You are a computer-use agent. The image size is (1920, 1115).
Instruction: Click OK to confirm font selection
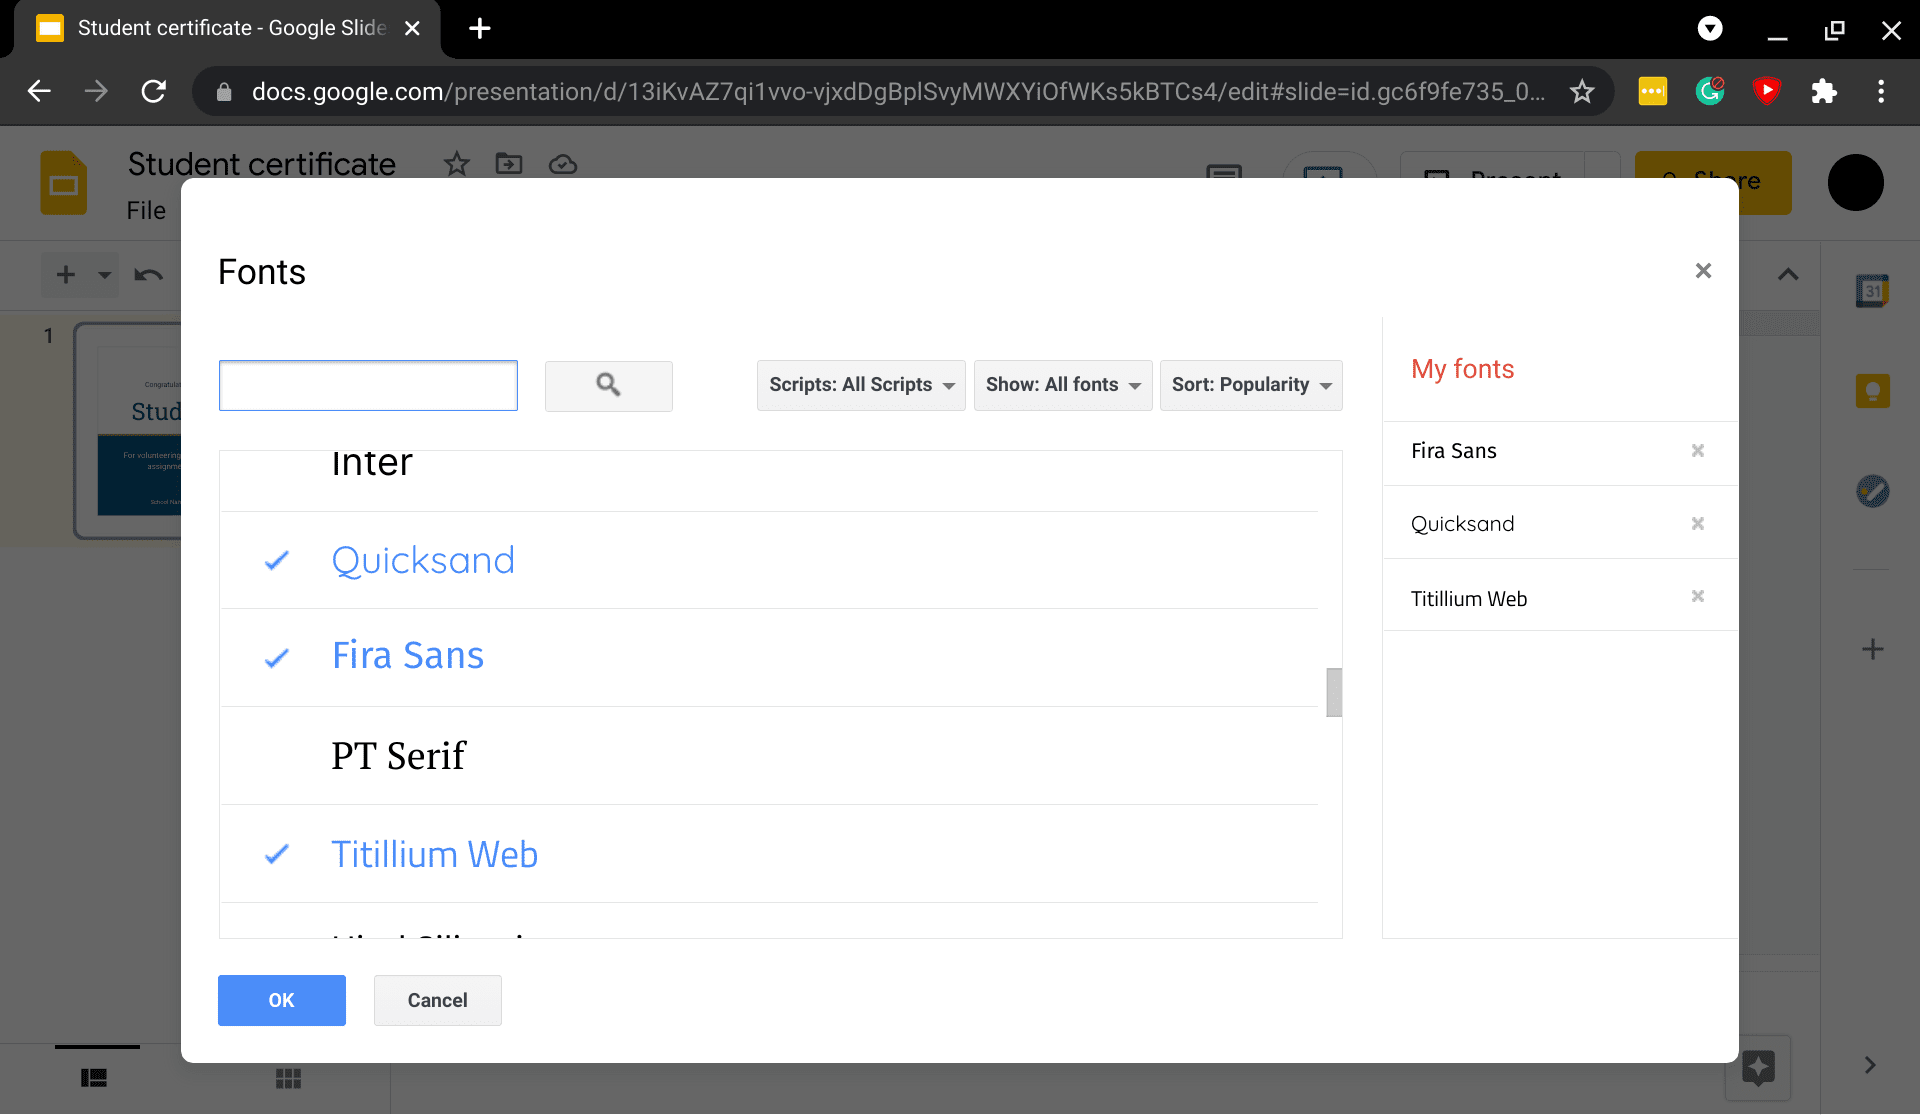[x=280, y=1000]
